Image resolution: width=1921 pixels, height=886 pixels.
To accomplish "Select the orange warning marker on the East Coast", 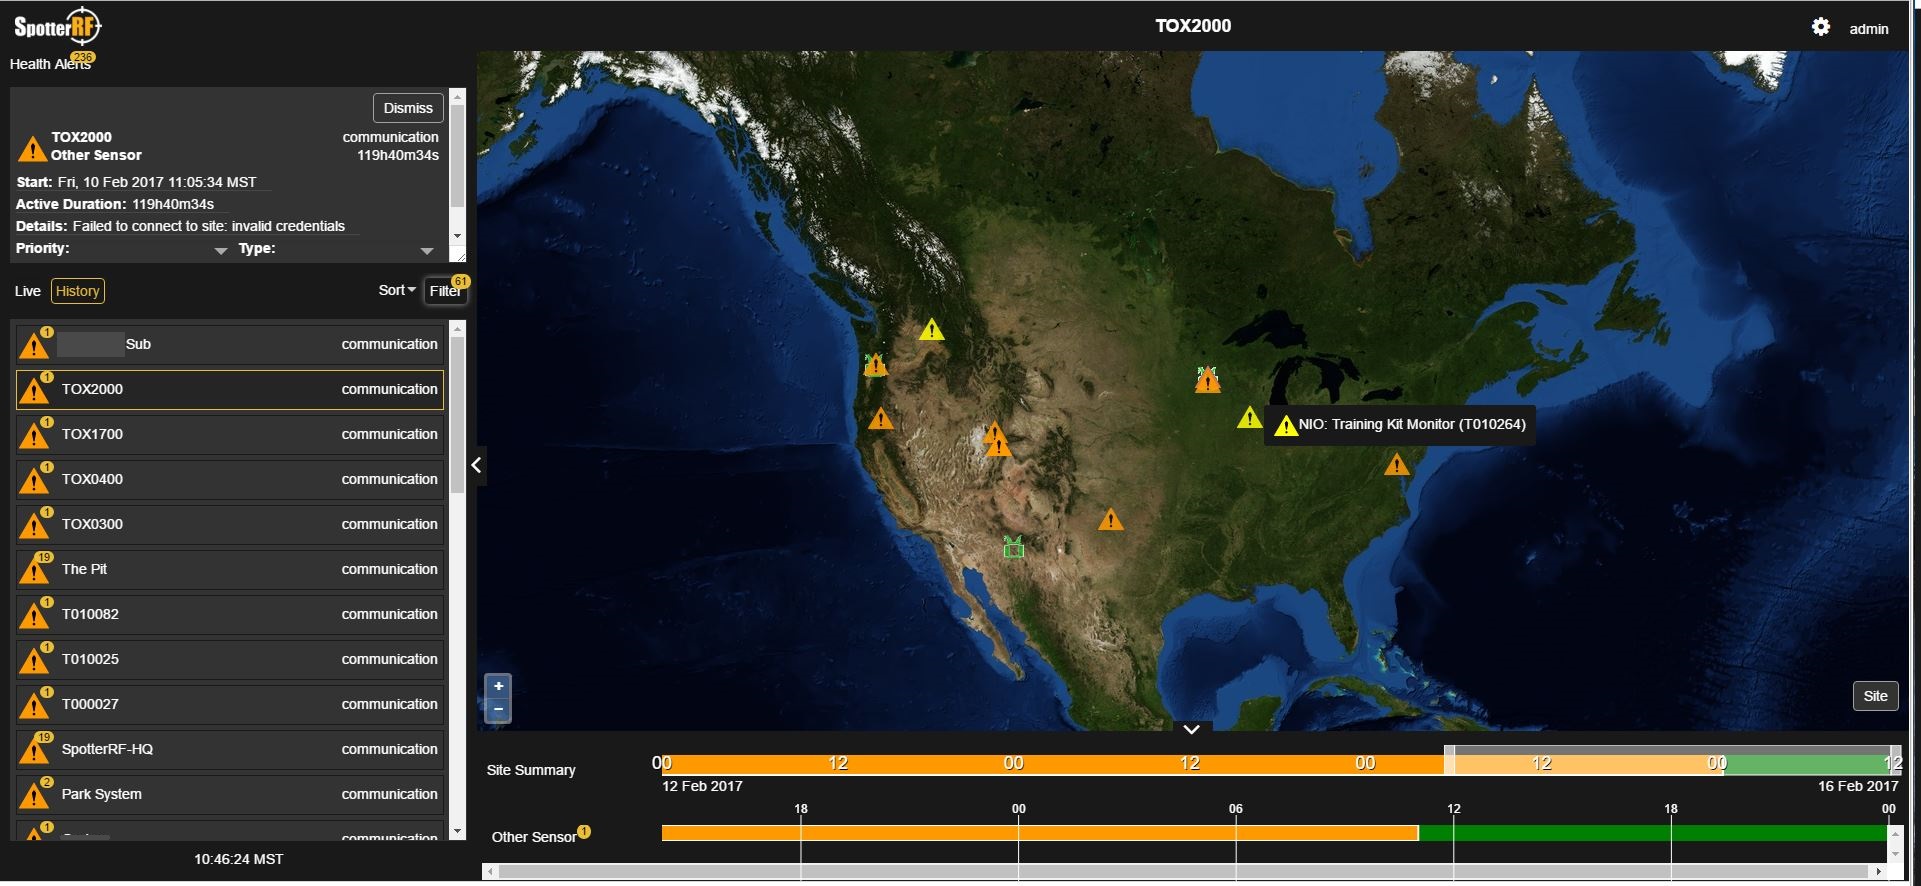I will tap(1397, 464).
